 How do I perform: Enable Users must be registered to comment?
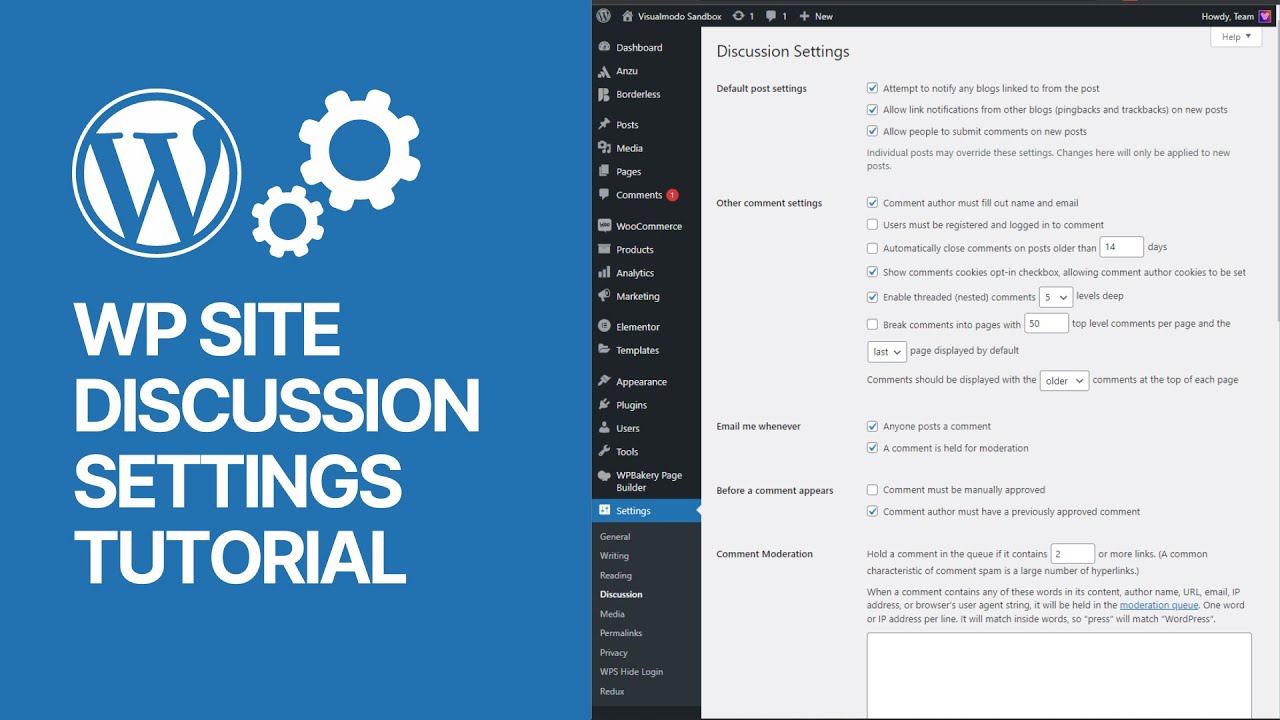click(x=872, y=225)
